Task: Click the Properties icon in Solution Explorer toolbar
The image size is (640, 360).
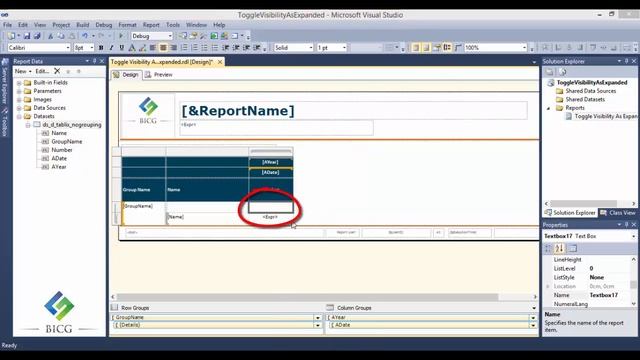Action: (563, 72)
